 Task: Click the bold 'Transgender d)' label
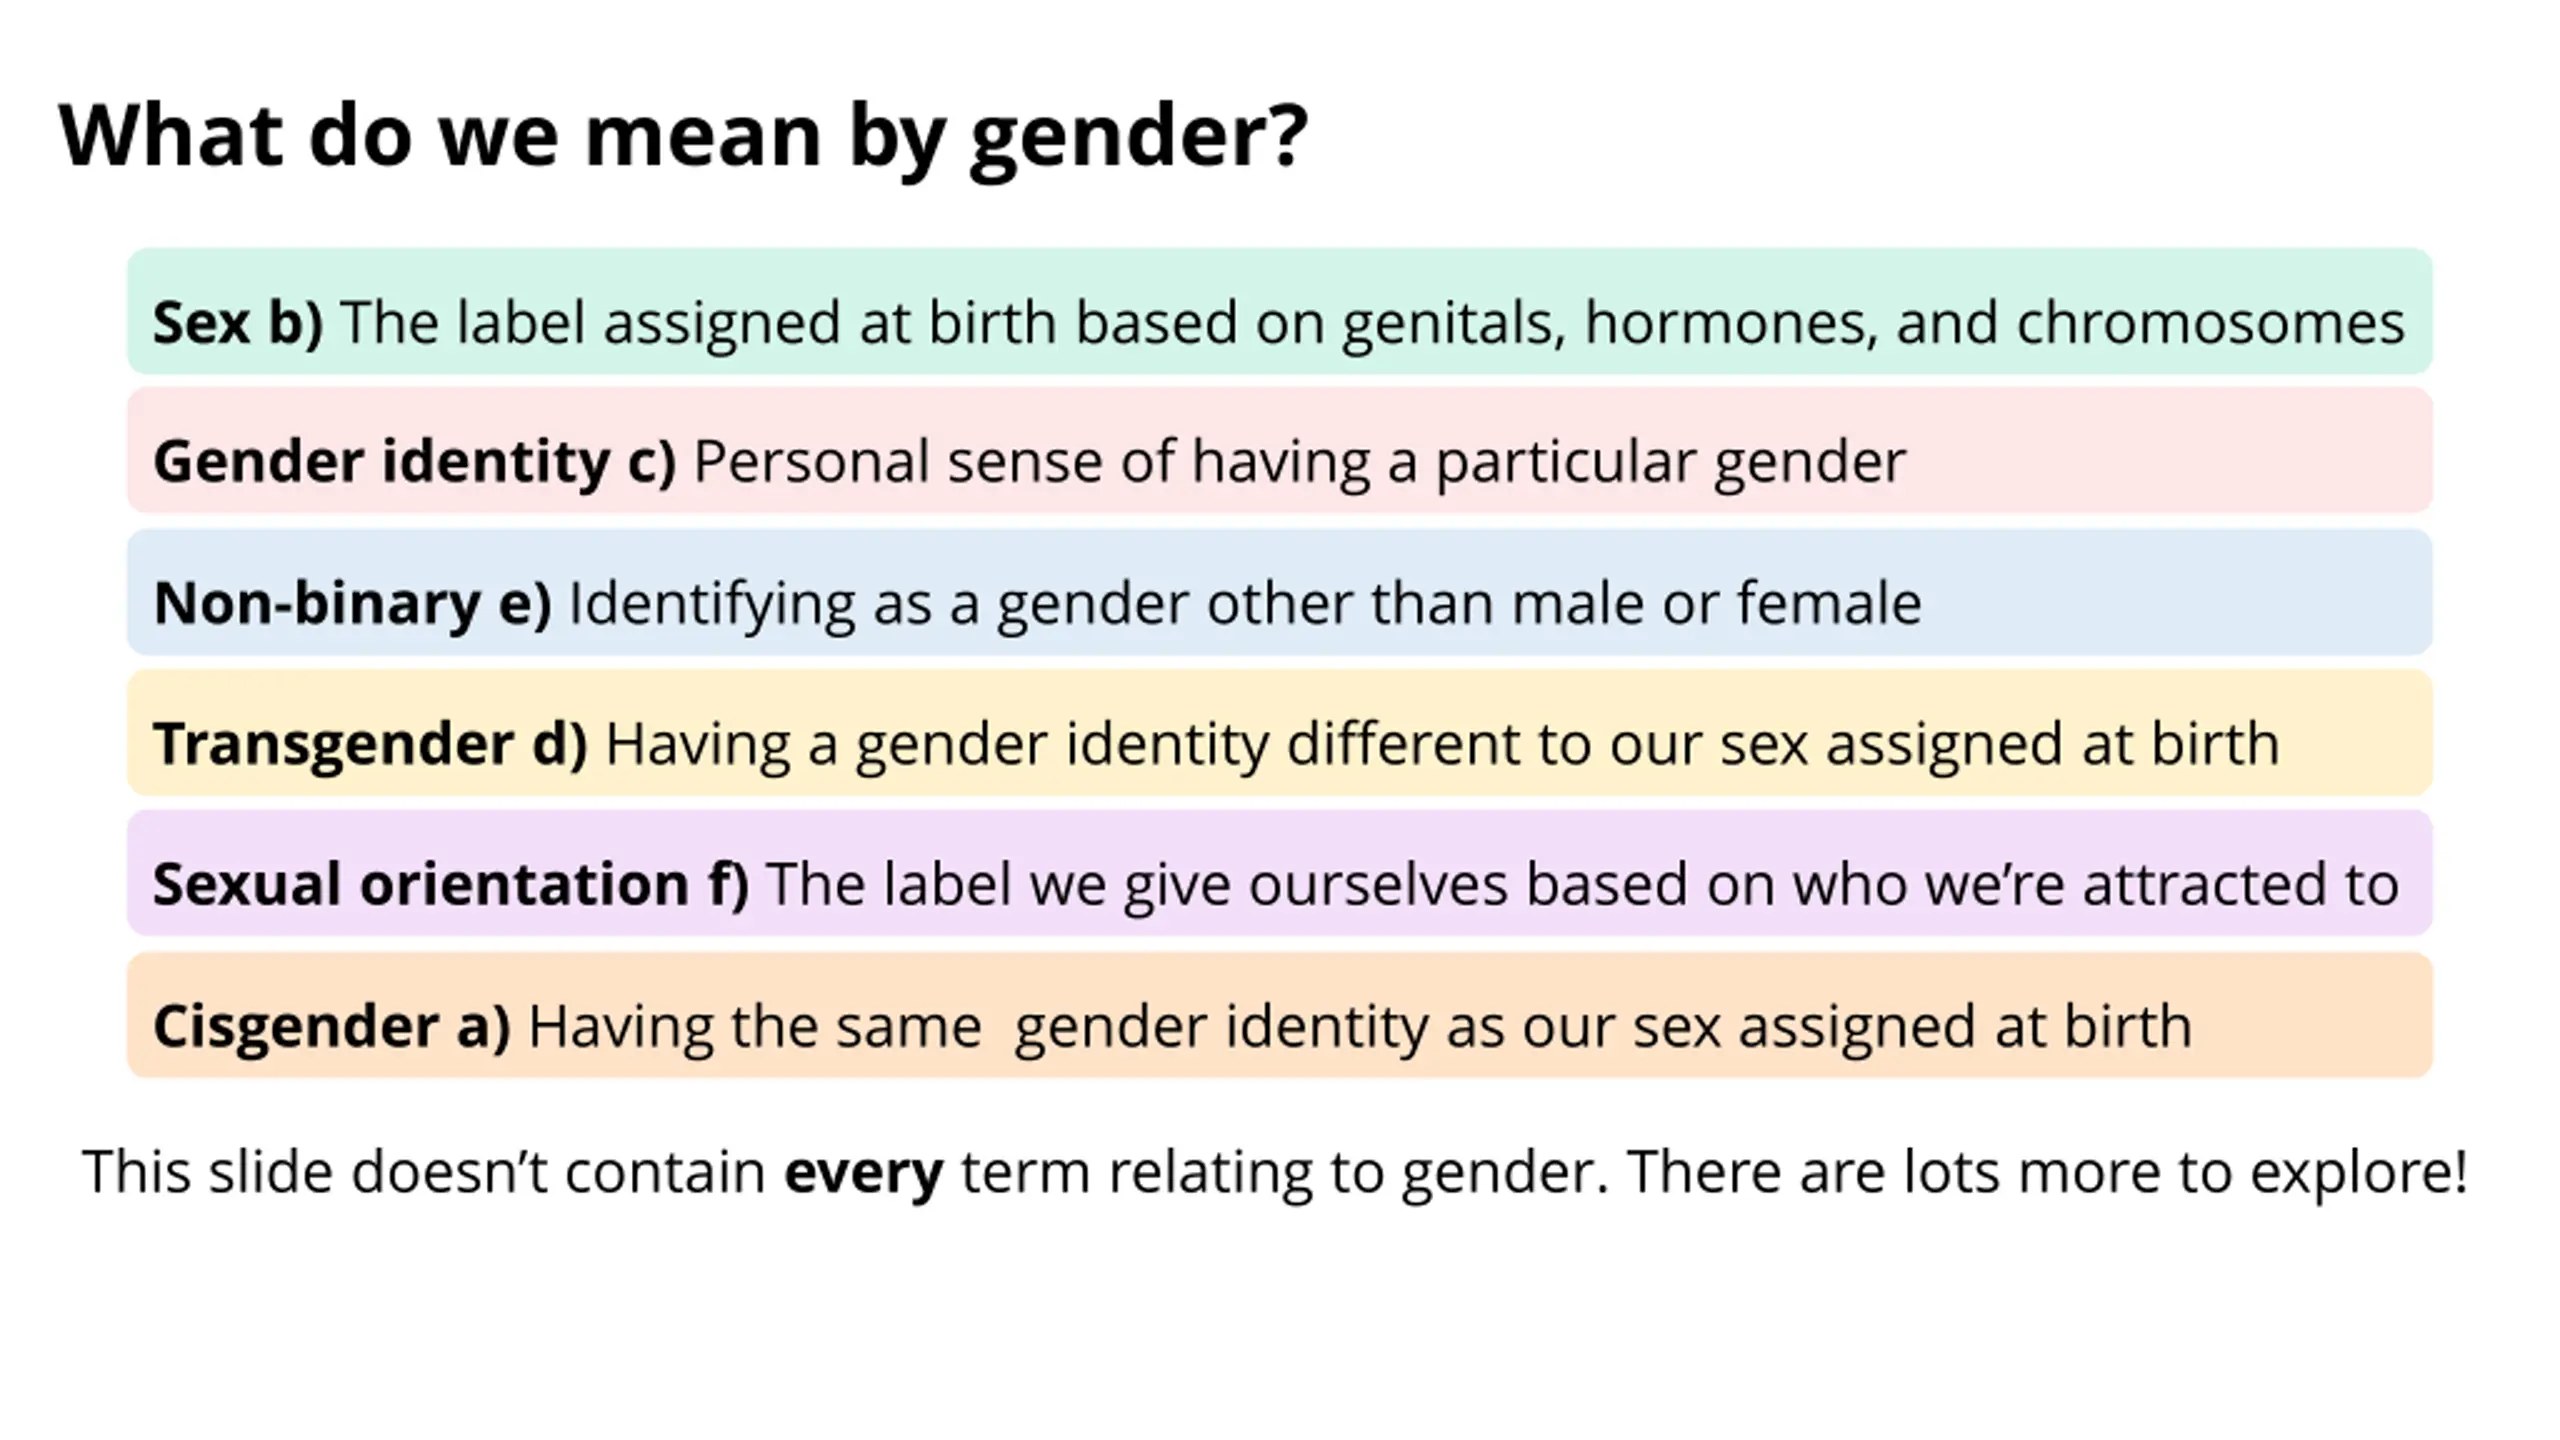(x=370, y=744)
